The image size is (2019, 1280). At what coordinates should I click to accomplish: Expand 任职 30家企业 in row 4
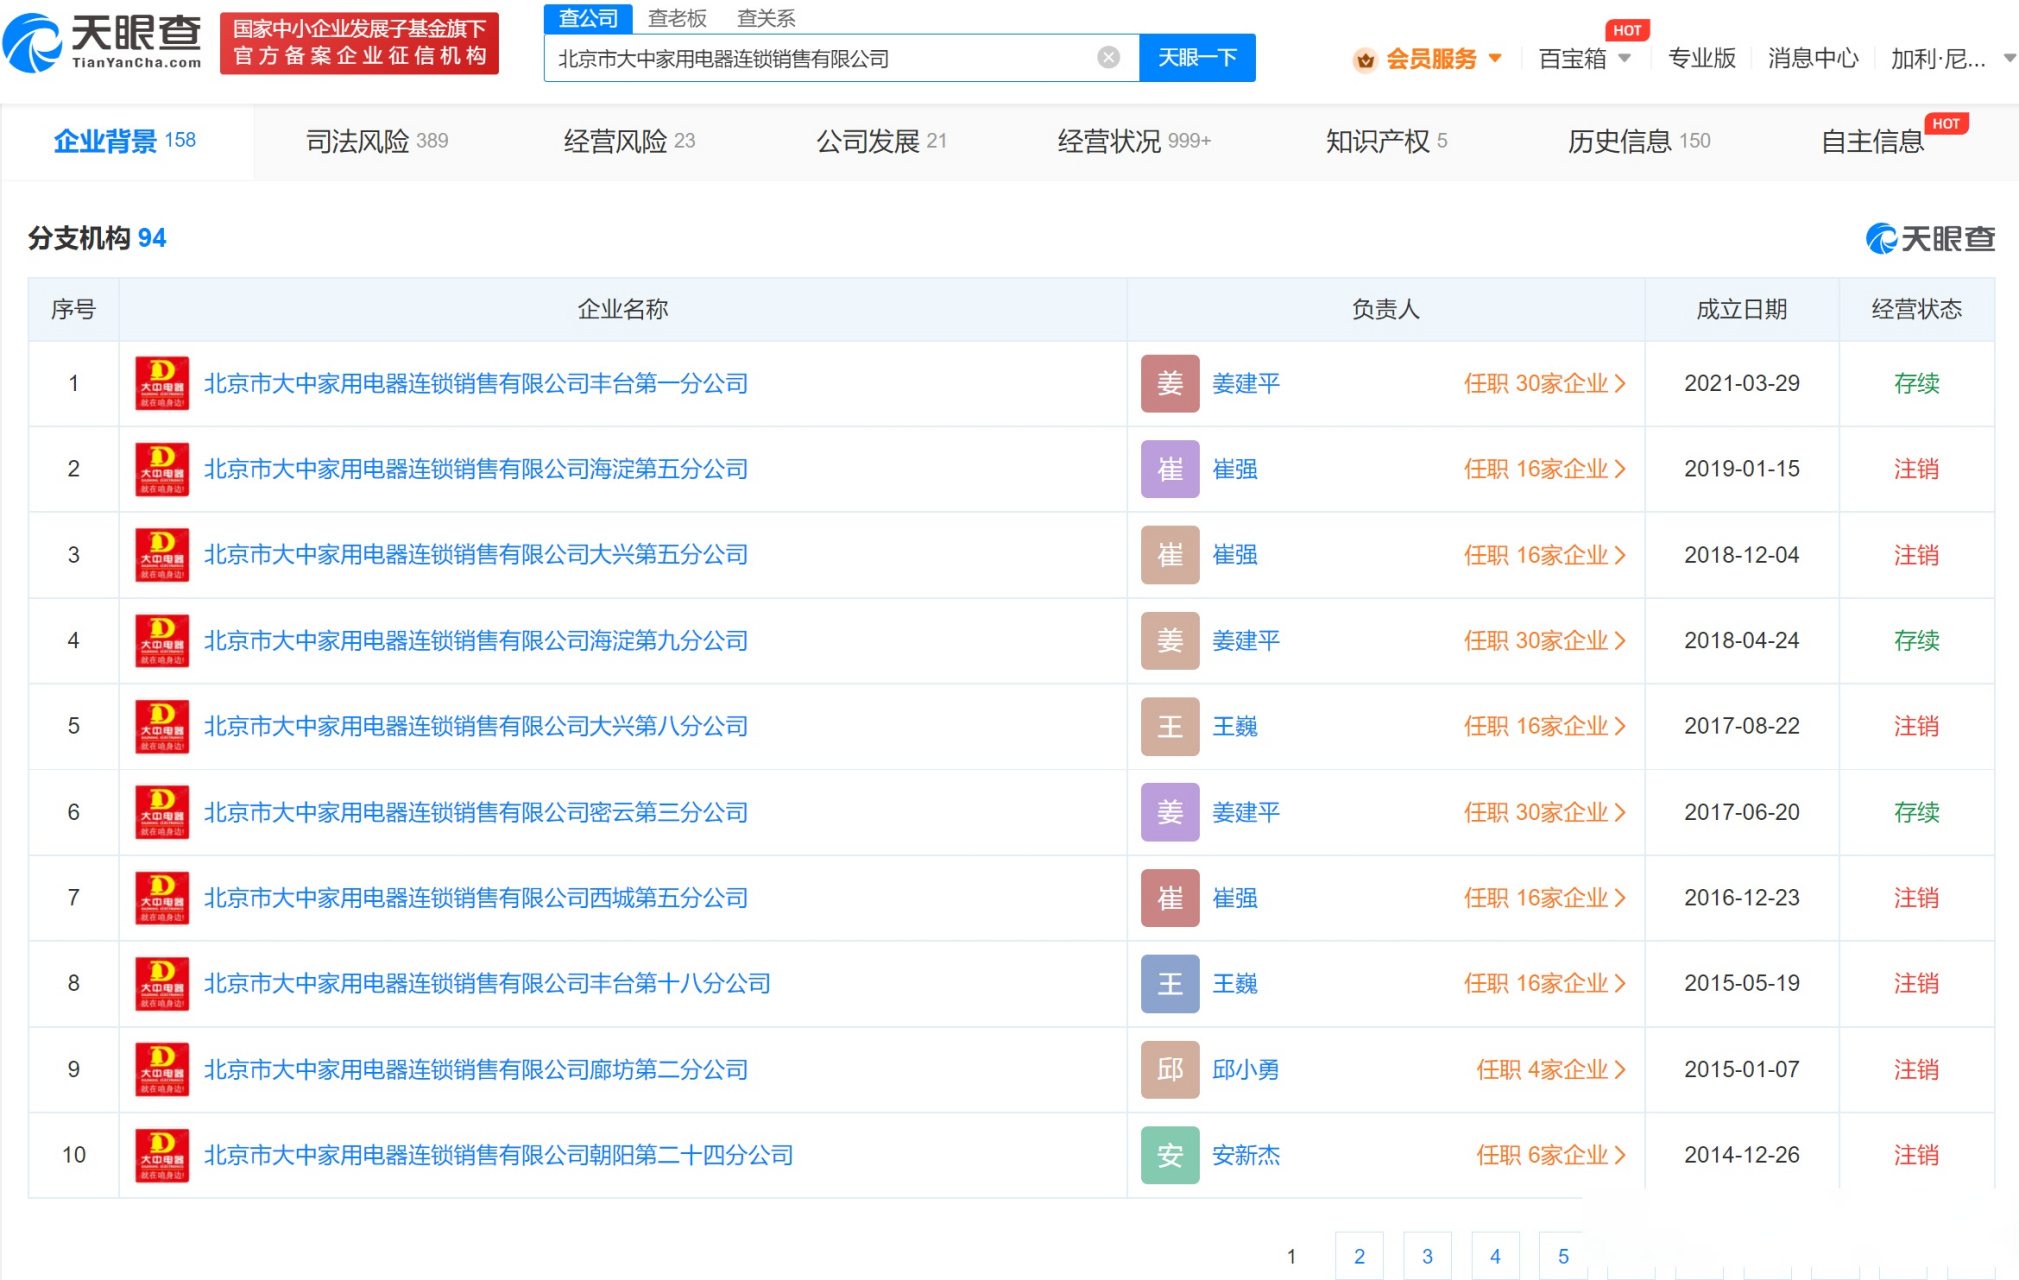(x=1545, y=641)
